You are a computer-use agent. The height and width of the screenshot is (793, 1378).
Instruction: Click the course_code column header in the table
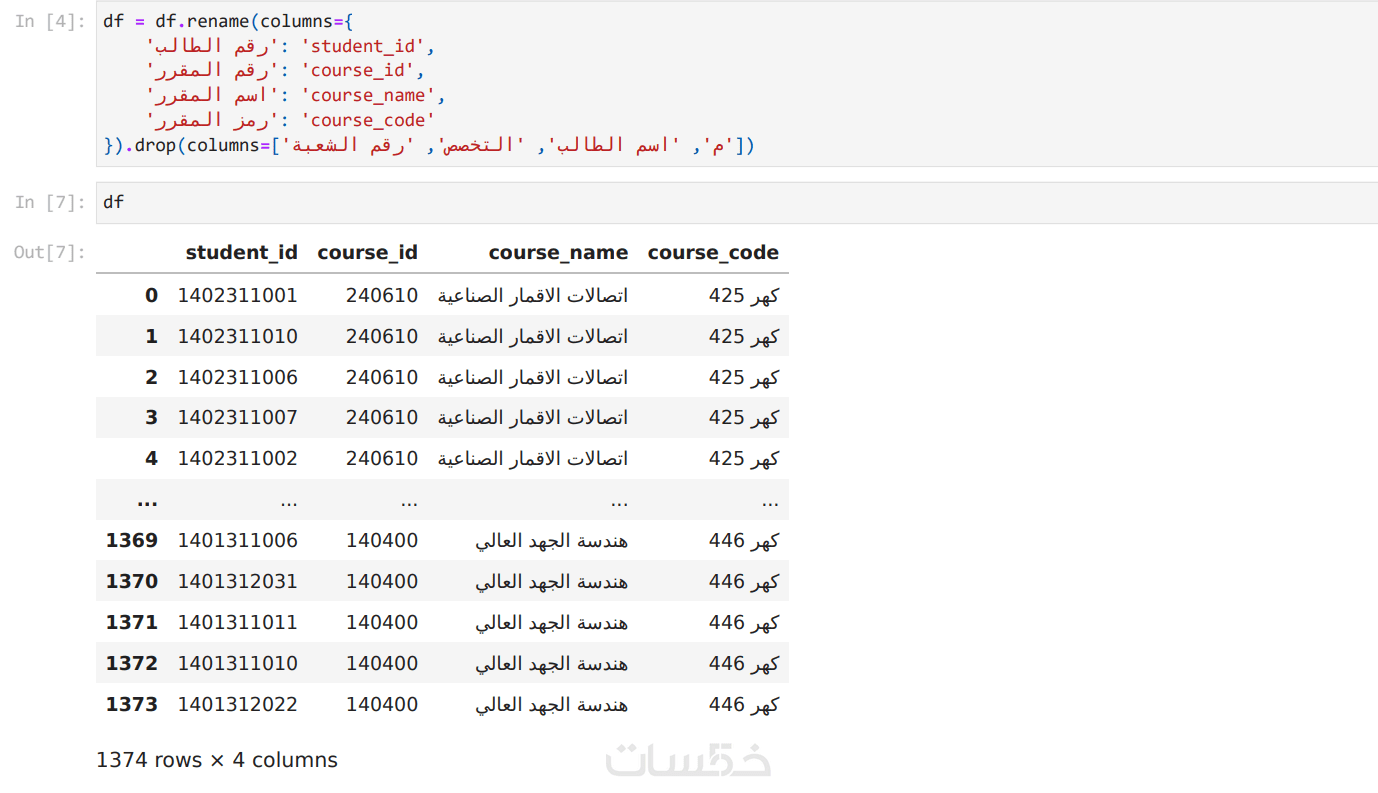coord(713,253)
